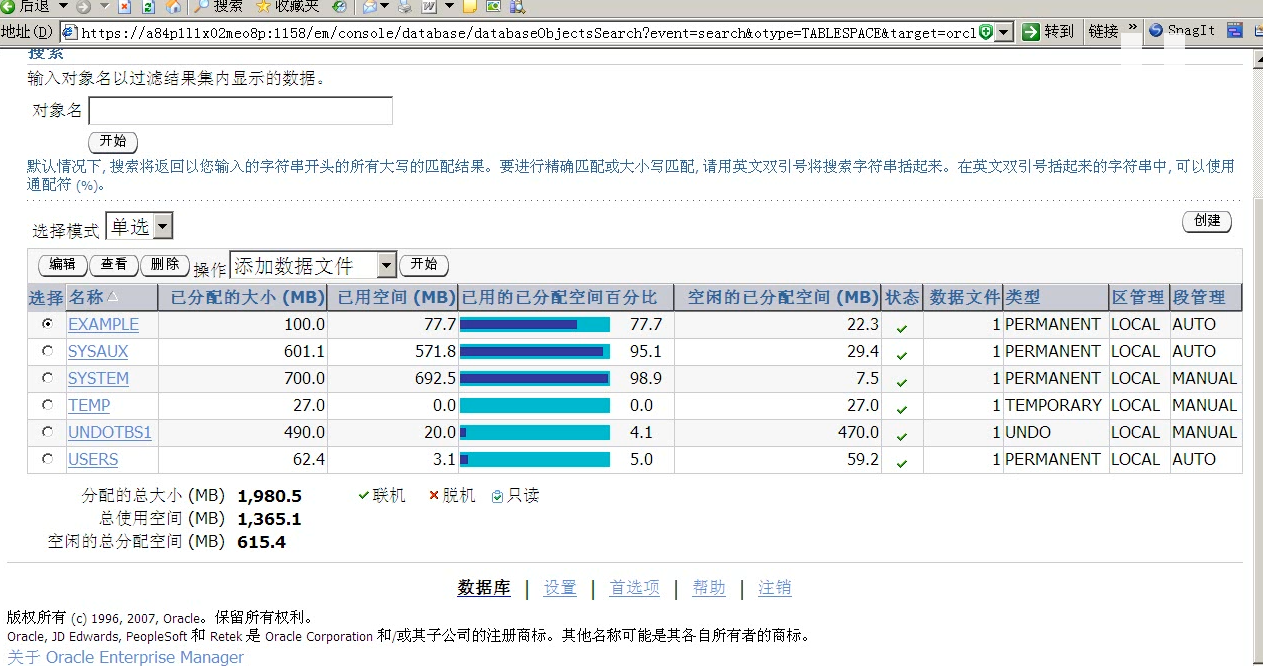Open the address bar URL history dropdown

(x=1004, y=32)
